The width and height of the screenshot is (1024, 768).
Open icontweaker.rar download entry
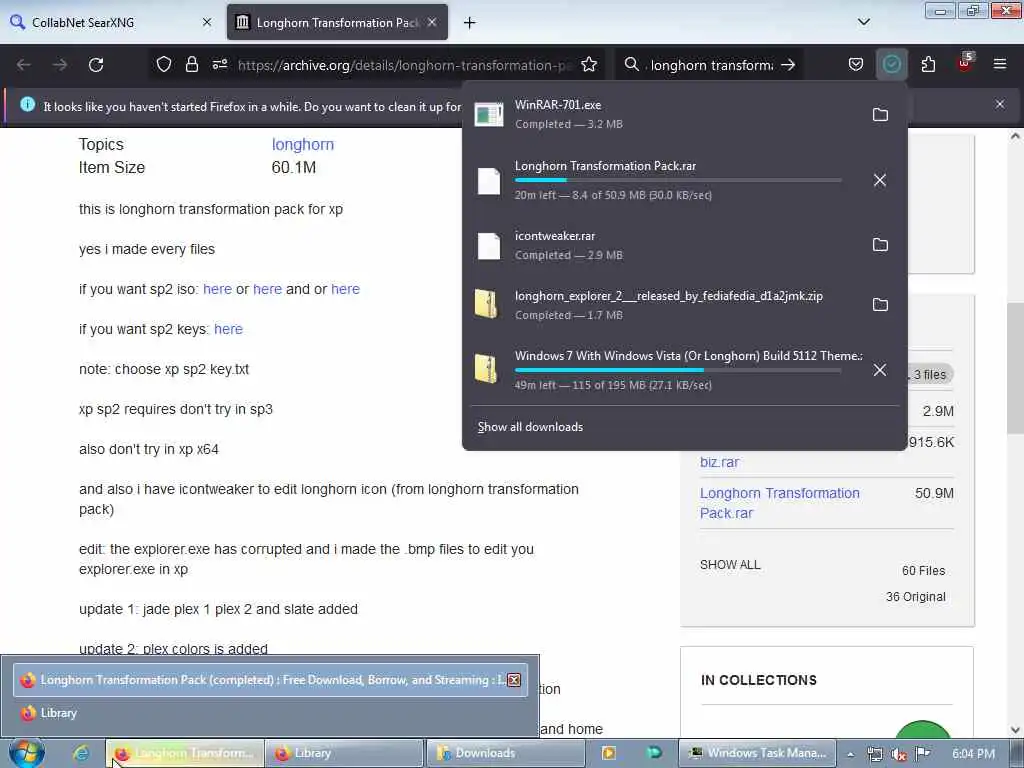click(x=666, y=245)
